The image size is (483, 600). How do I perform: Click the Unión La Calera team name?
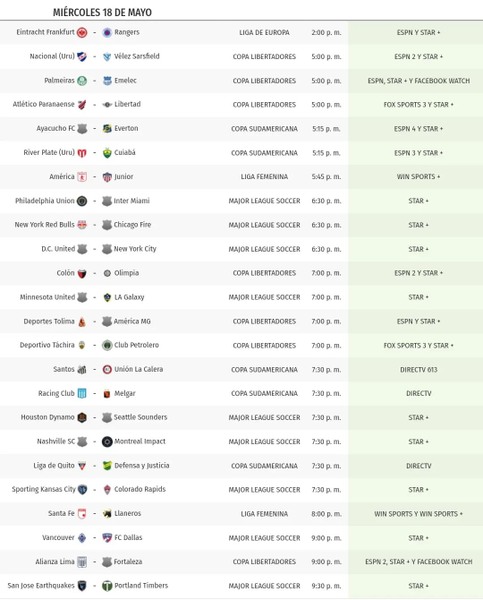click(139, 369)
